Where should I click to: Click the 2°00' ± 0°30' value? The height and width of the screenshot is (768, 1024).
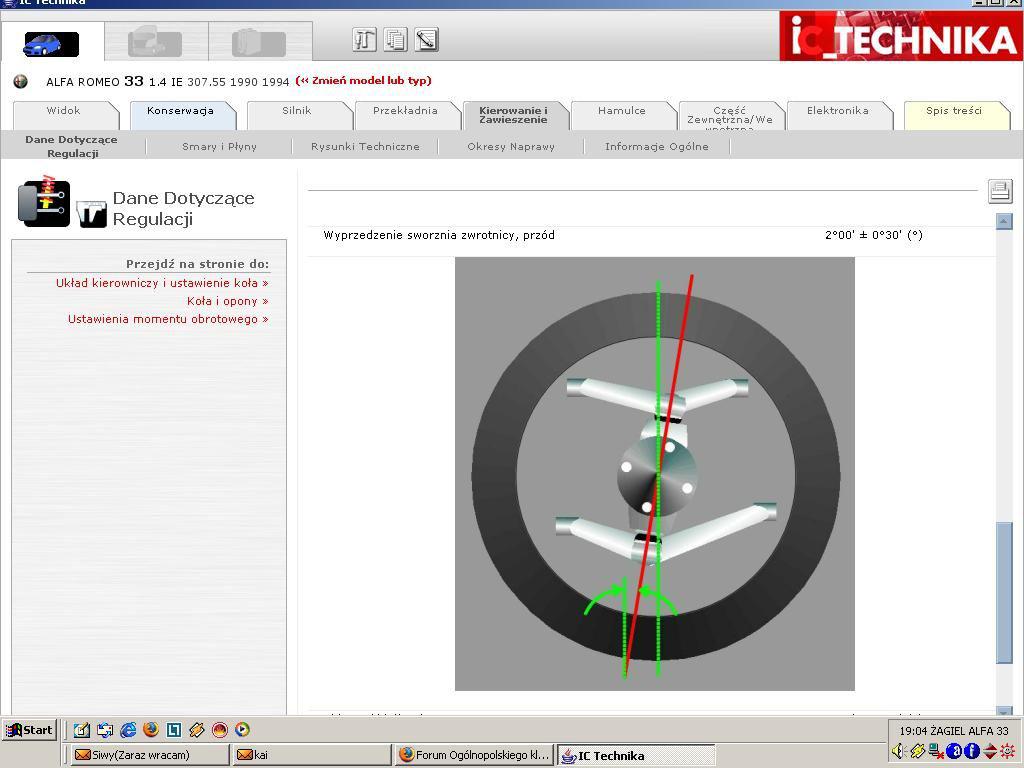pyautogui.click(x=874, y=235)
